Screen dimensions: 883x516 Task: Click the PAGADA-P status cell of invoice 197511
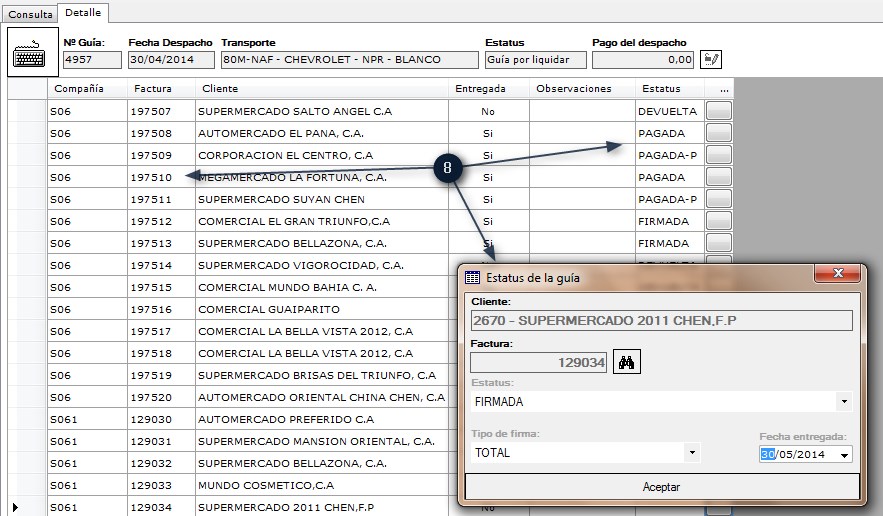[x=670, y=199]
